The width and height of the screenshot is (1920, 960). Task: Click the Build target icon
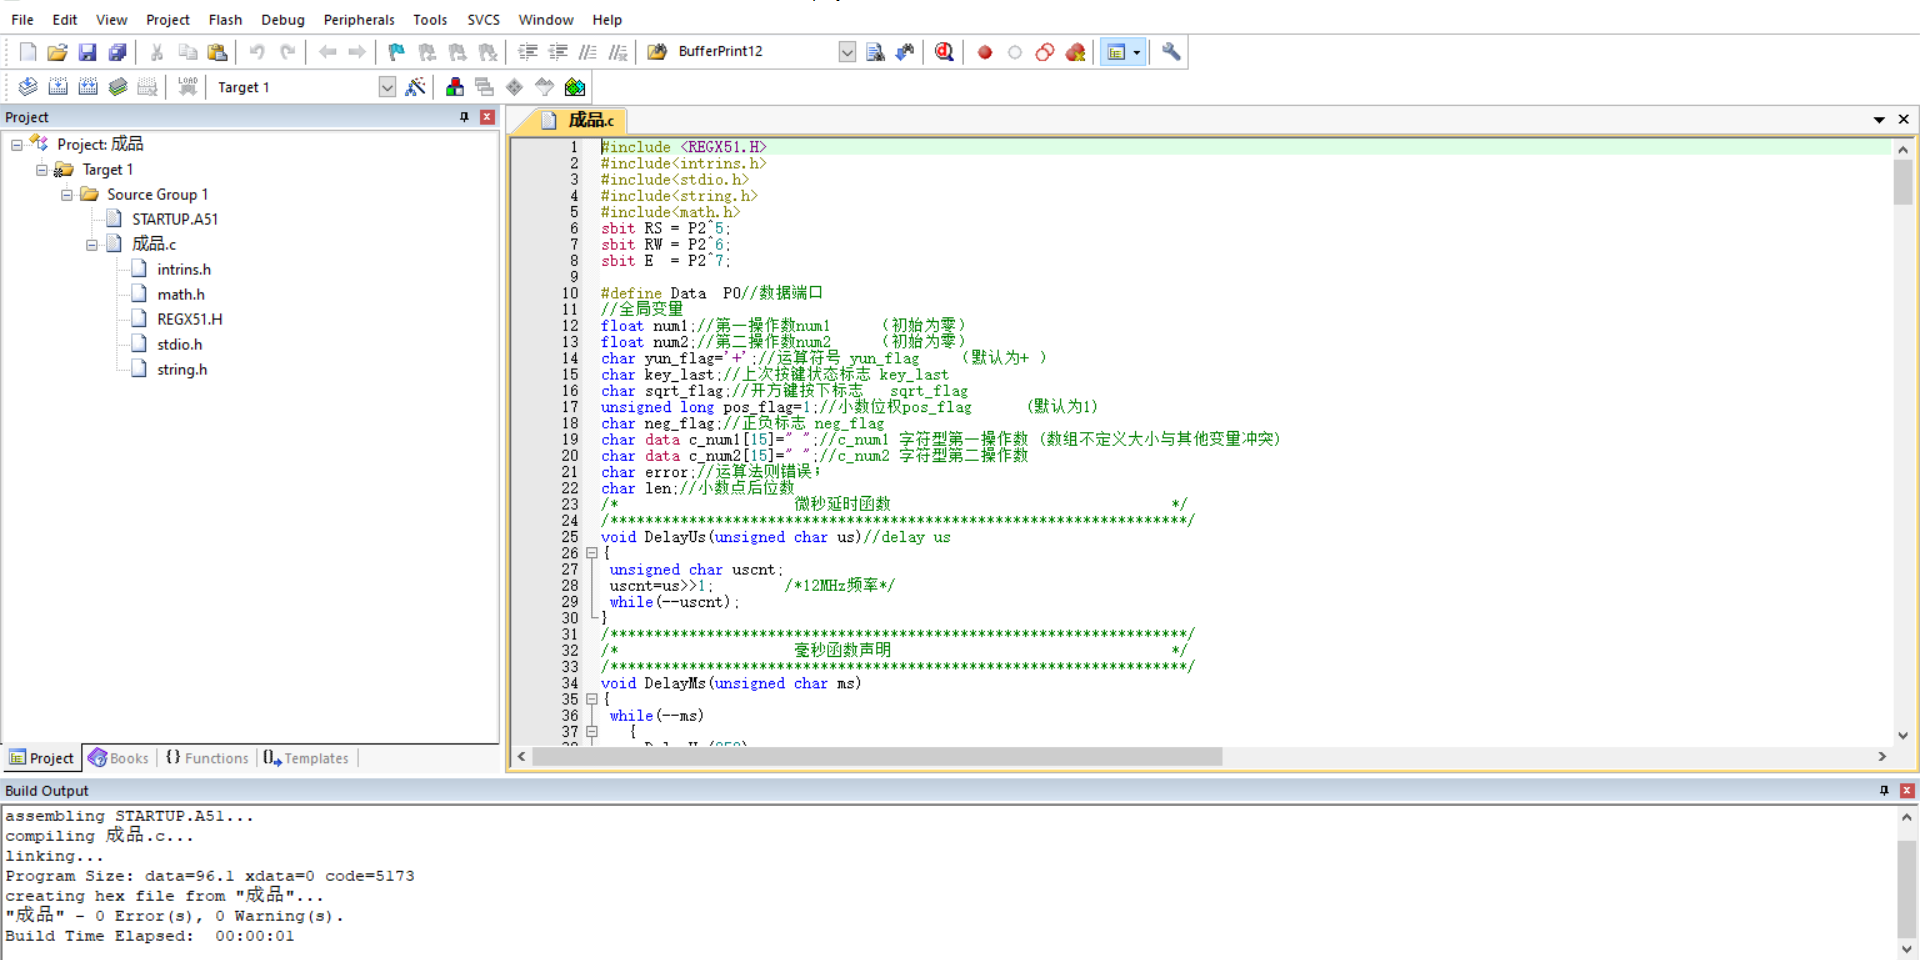tap(58, 87)
